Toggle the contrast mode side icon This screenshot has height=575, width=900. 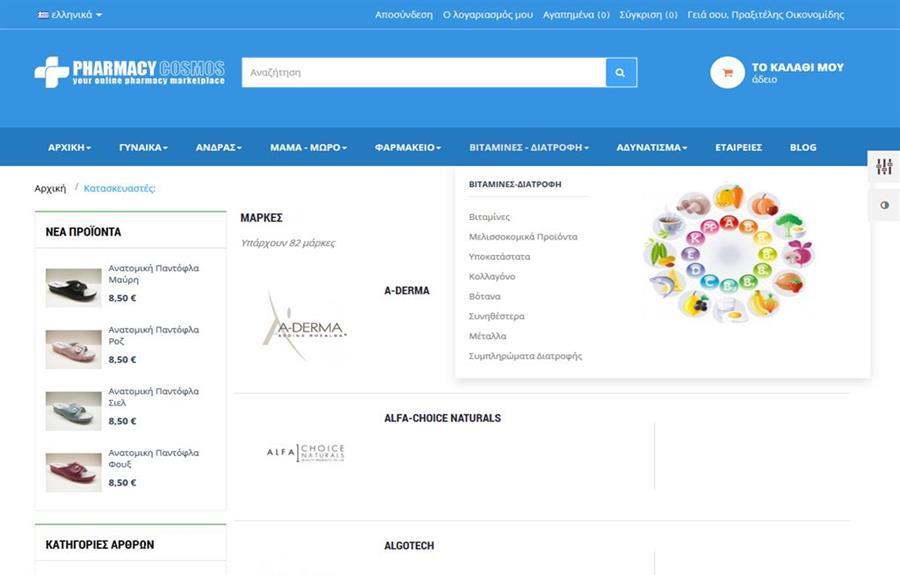tap(884, 205)
